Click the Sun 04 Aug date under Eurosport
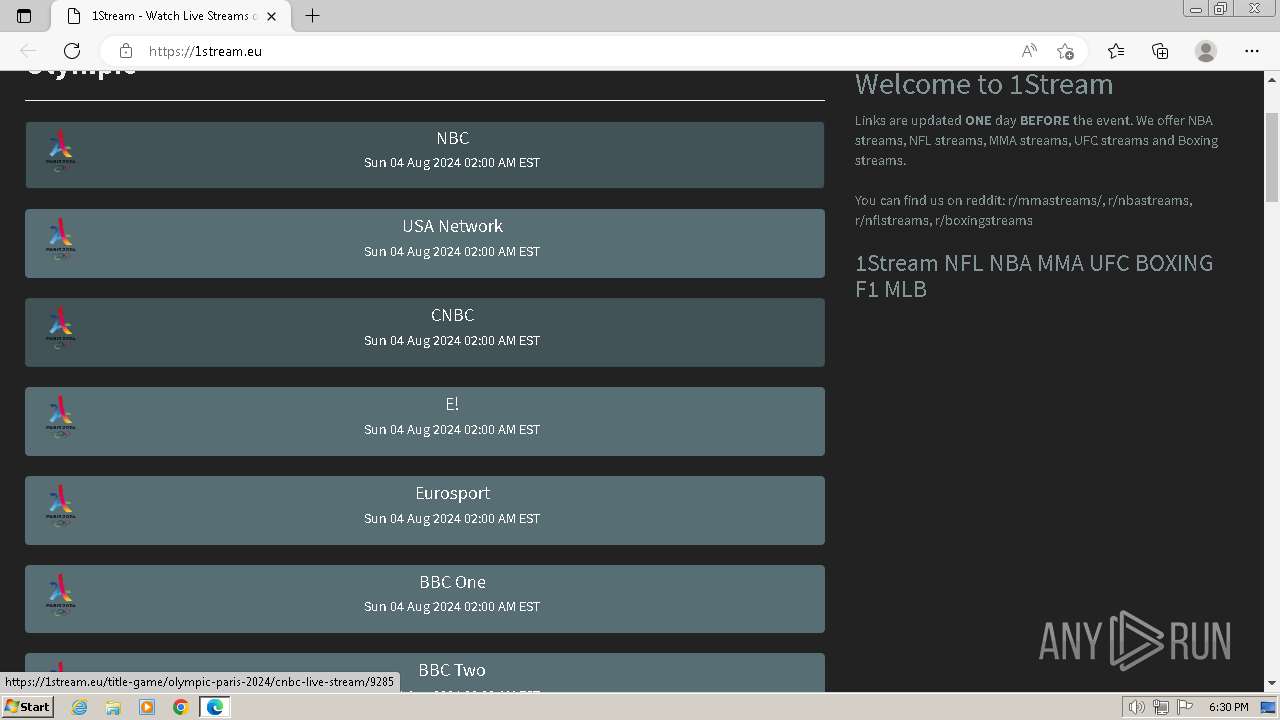 (x=452, y=519)
